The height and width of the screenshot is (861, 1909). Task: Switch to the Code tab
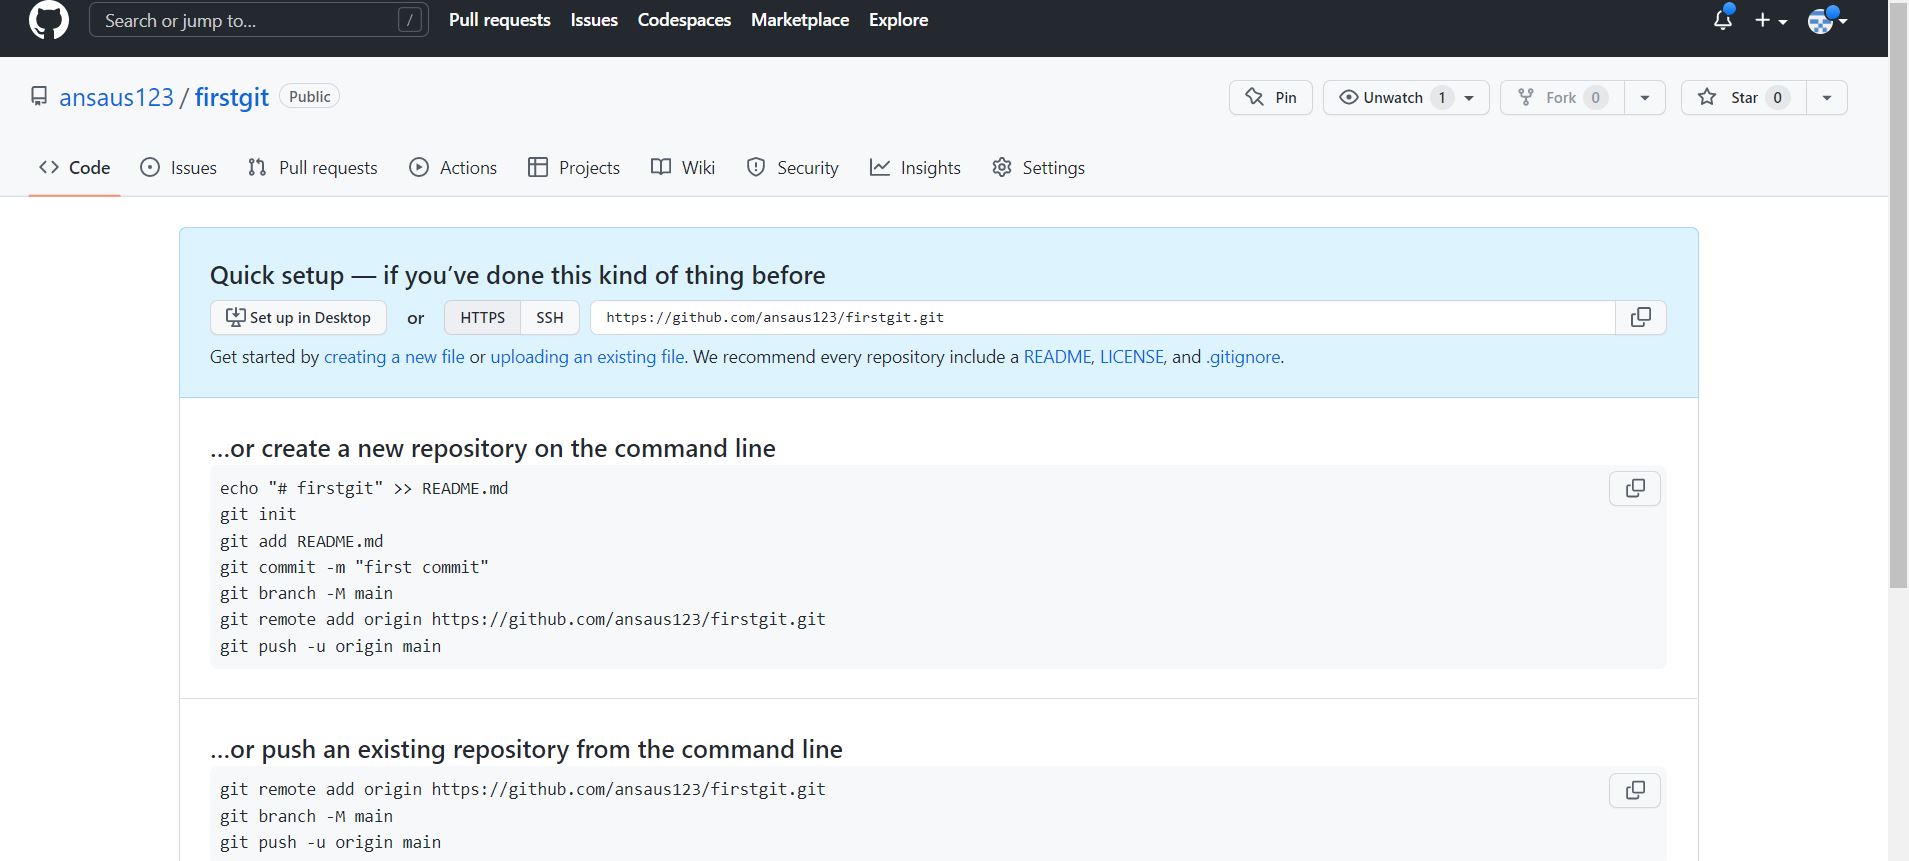75,167
